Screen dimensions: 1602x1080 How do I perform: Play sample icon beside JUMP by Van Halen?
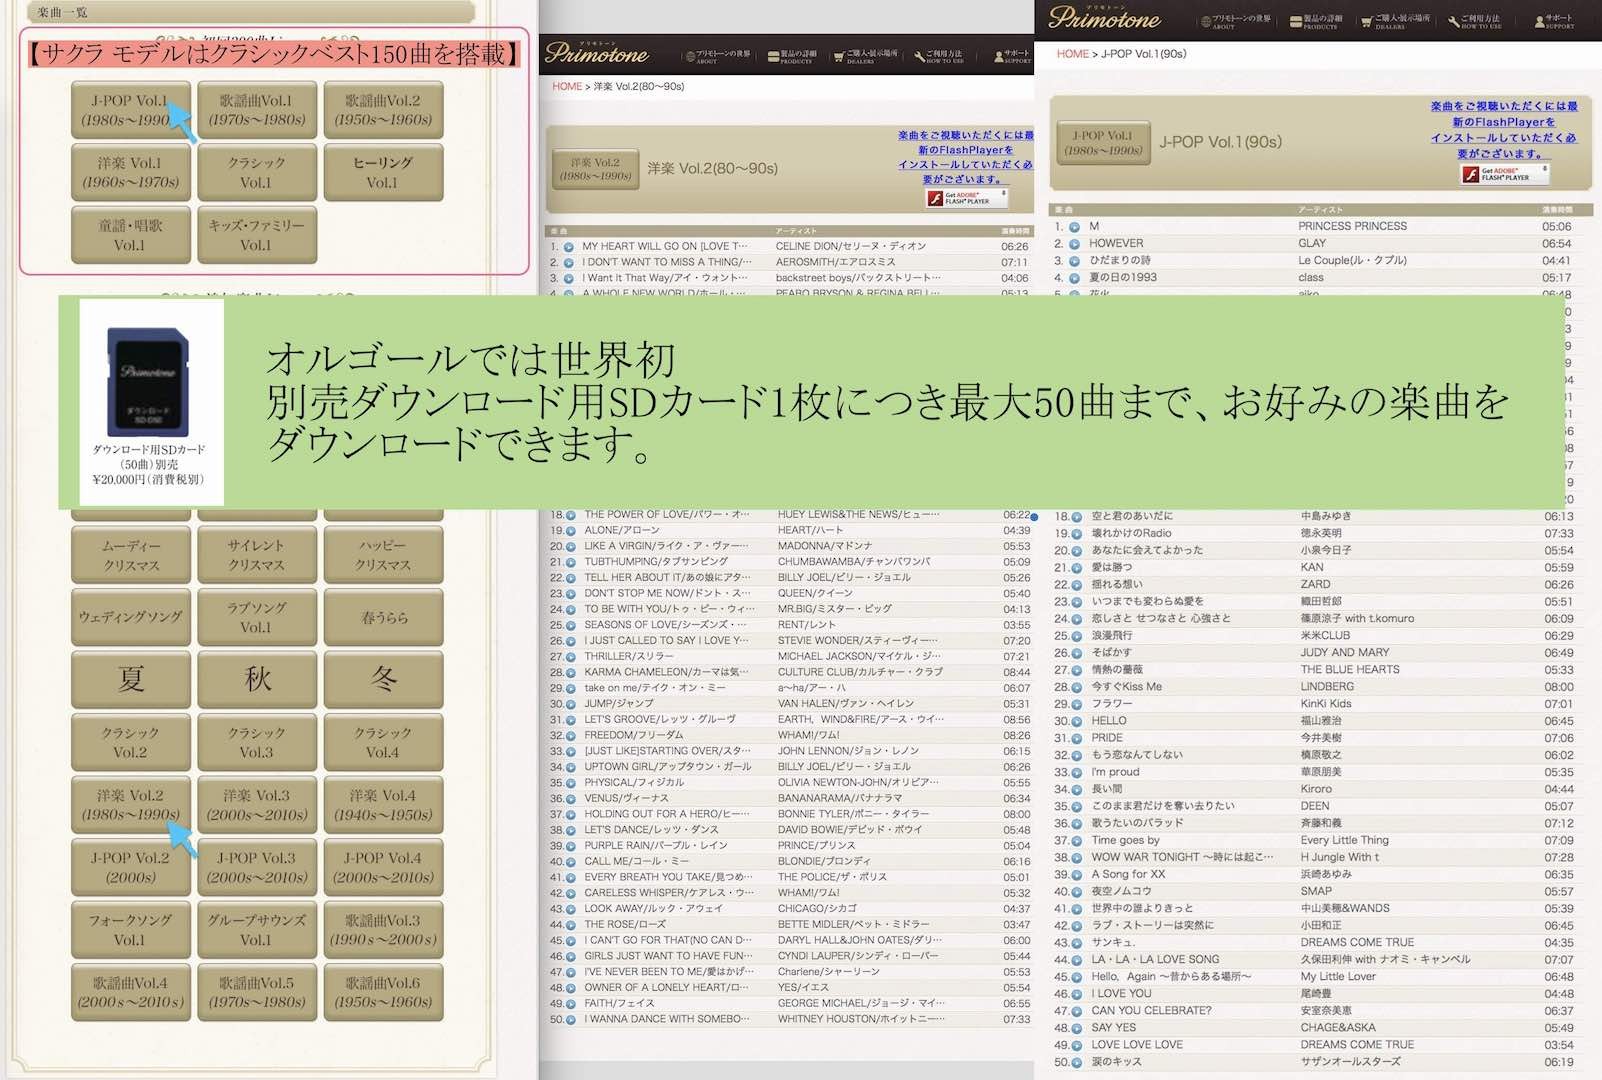click(x=570, y=704)
